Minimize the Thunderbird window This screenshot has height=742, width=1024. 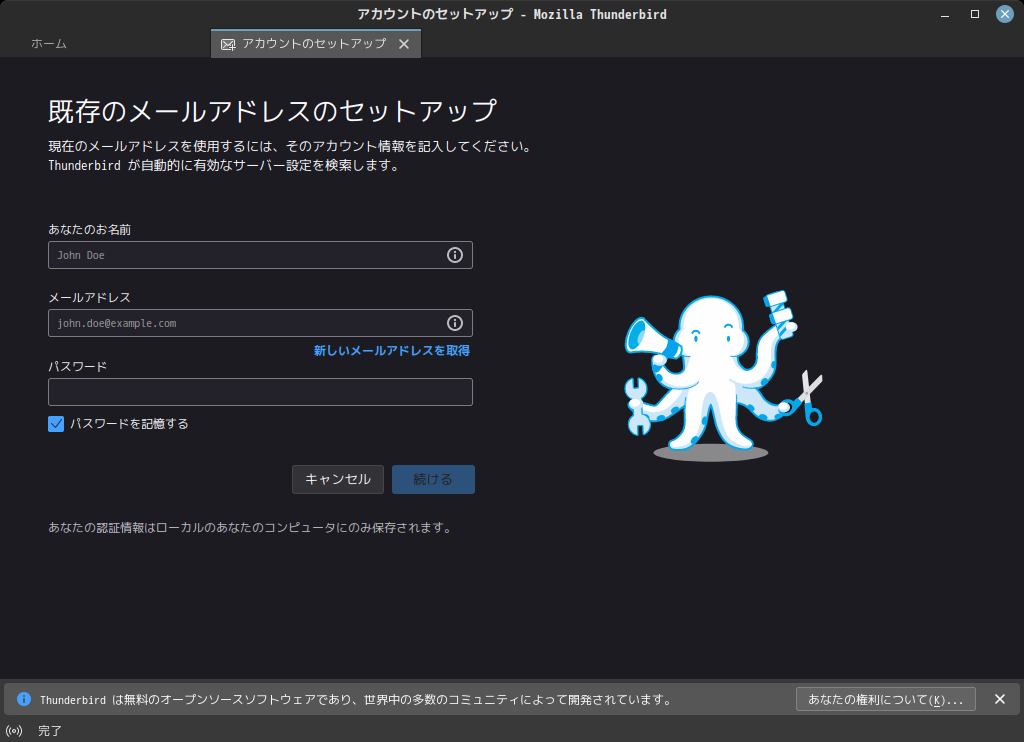[x=945, y=14]
